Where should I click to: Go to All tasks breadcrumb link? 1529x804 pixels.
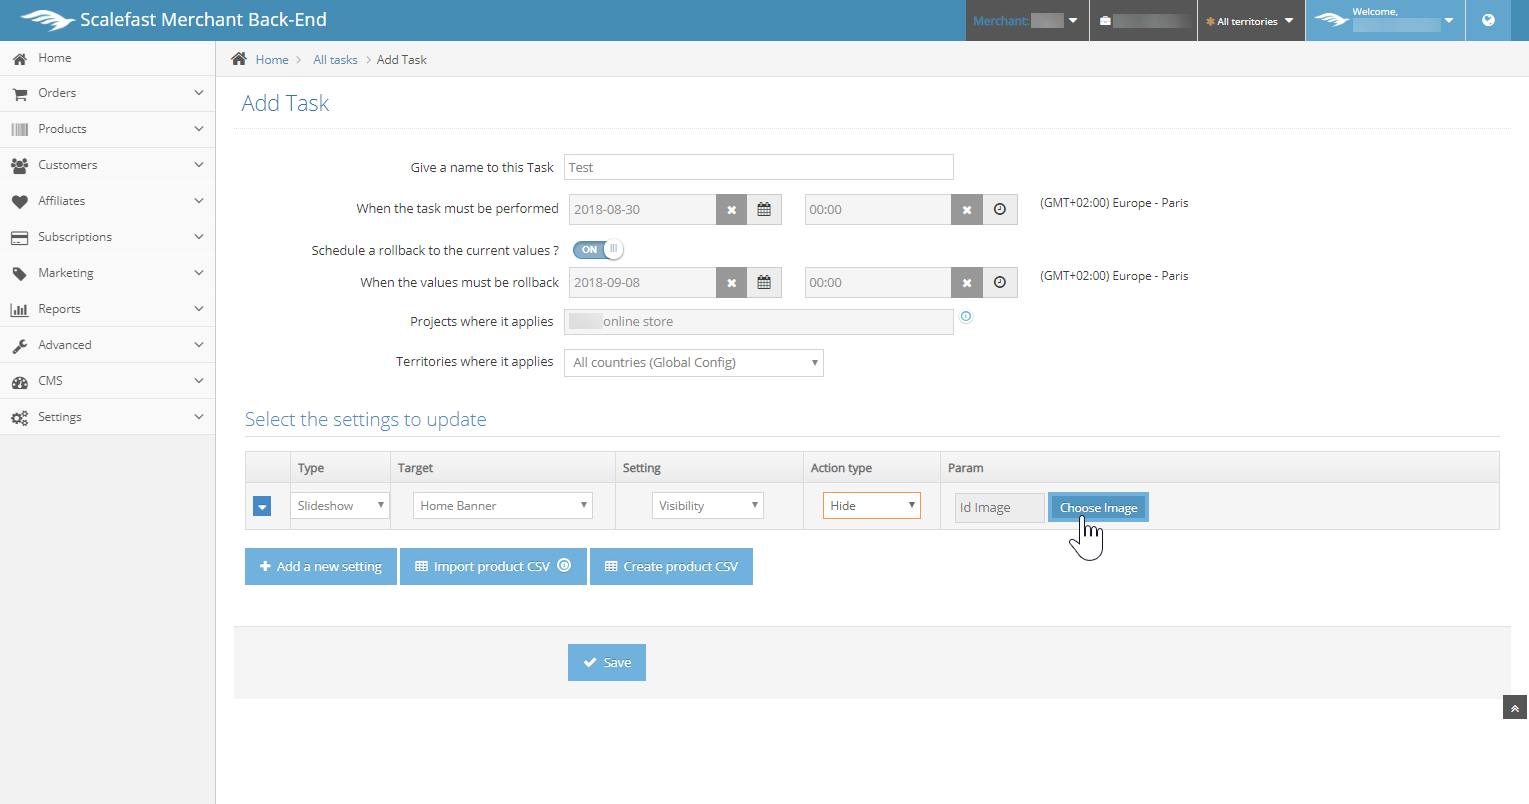[335, 60]
